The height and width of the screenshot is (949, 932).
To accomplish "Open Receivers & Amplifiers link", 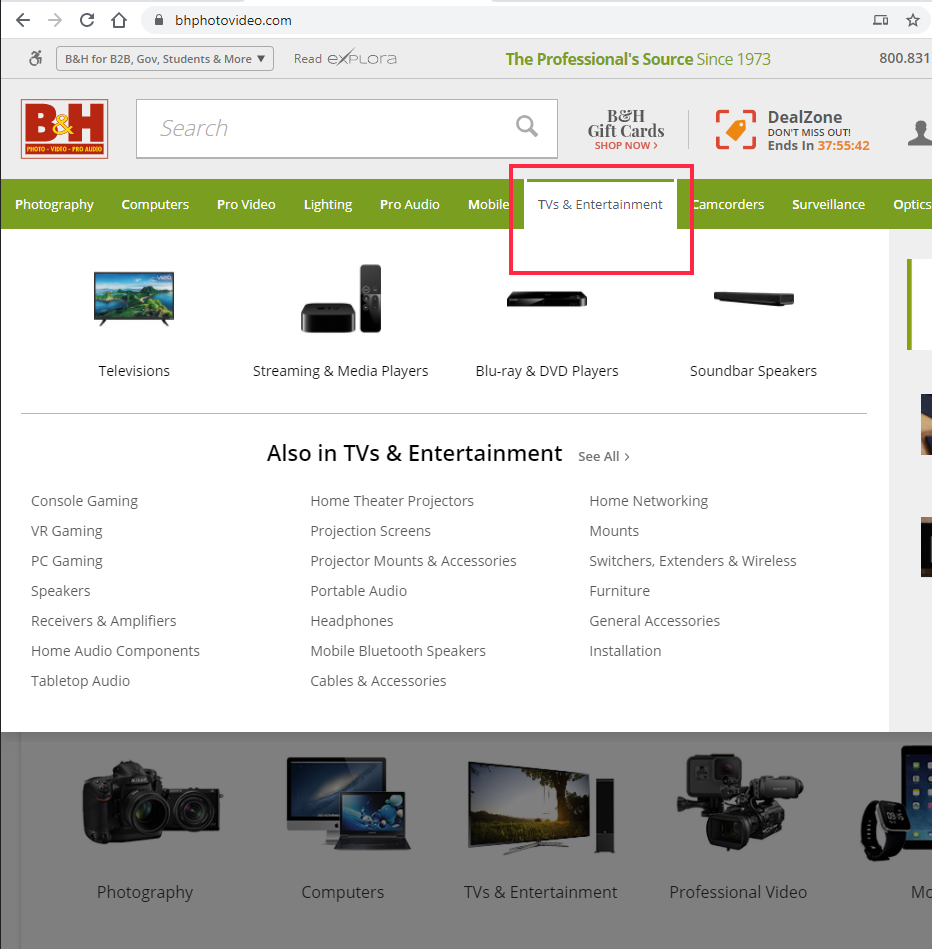I will [x=103, y=621].
